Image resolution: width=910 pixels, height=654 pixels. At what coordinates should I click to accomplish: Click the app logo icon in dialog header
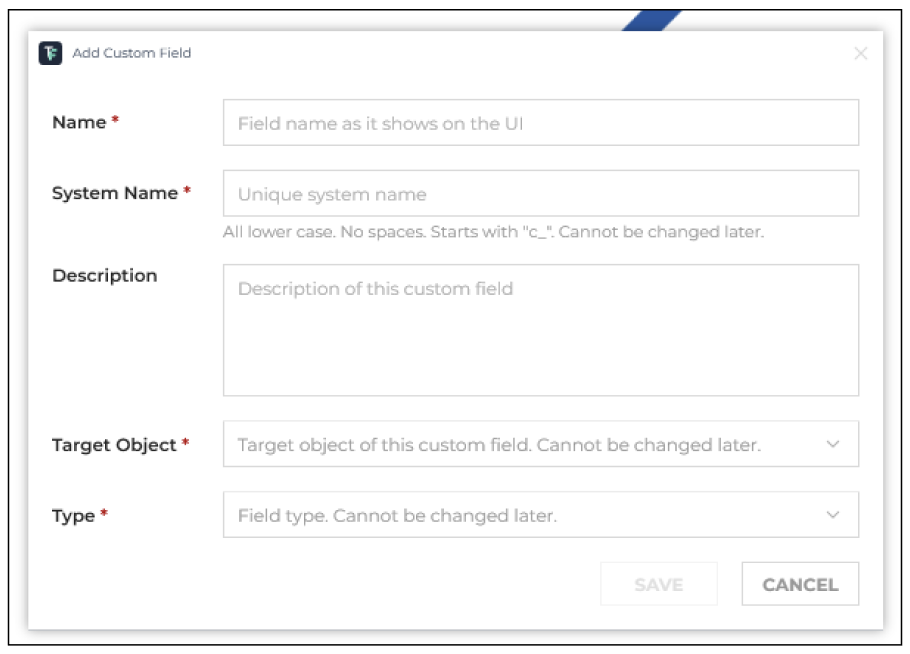pos(50,53)
